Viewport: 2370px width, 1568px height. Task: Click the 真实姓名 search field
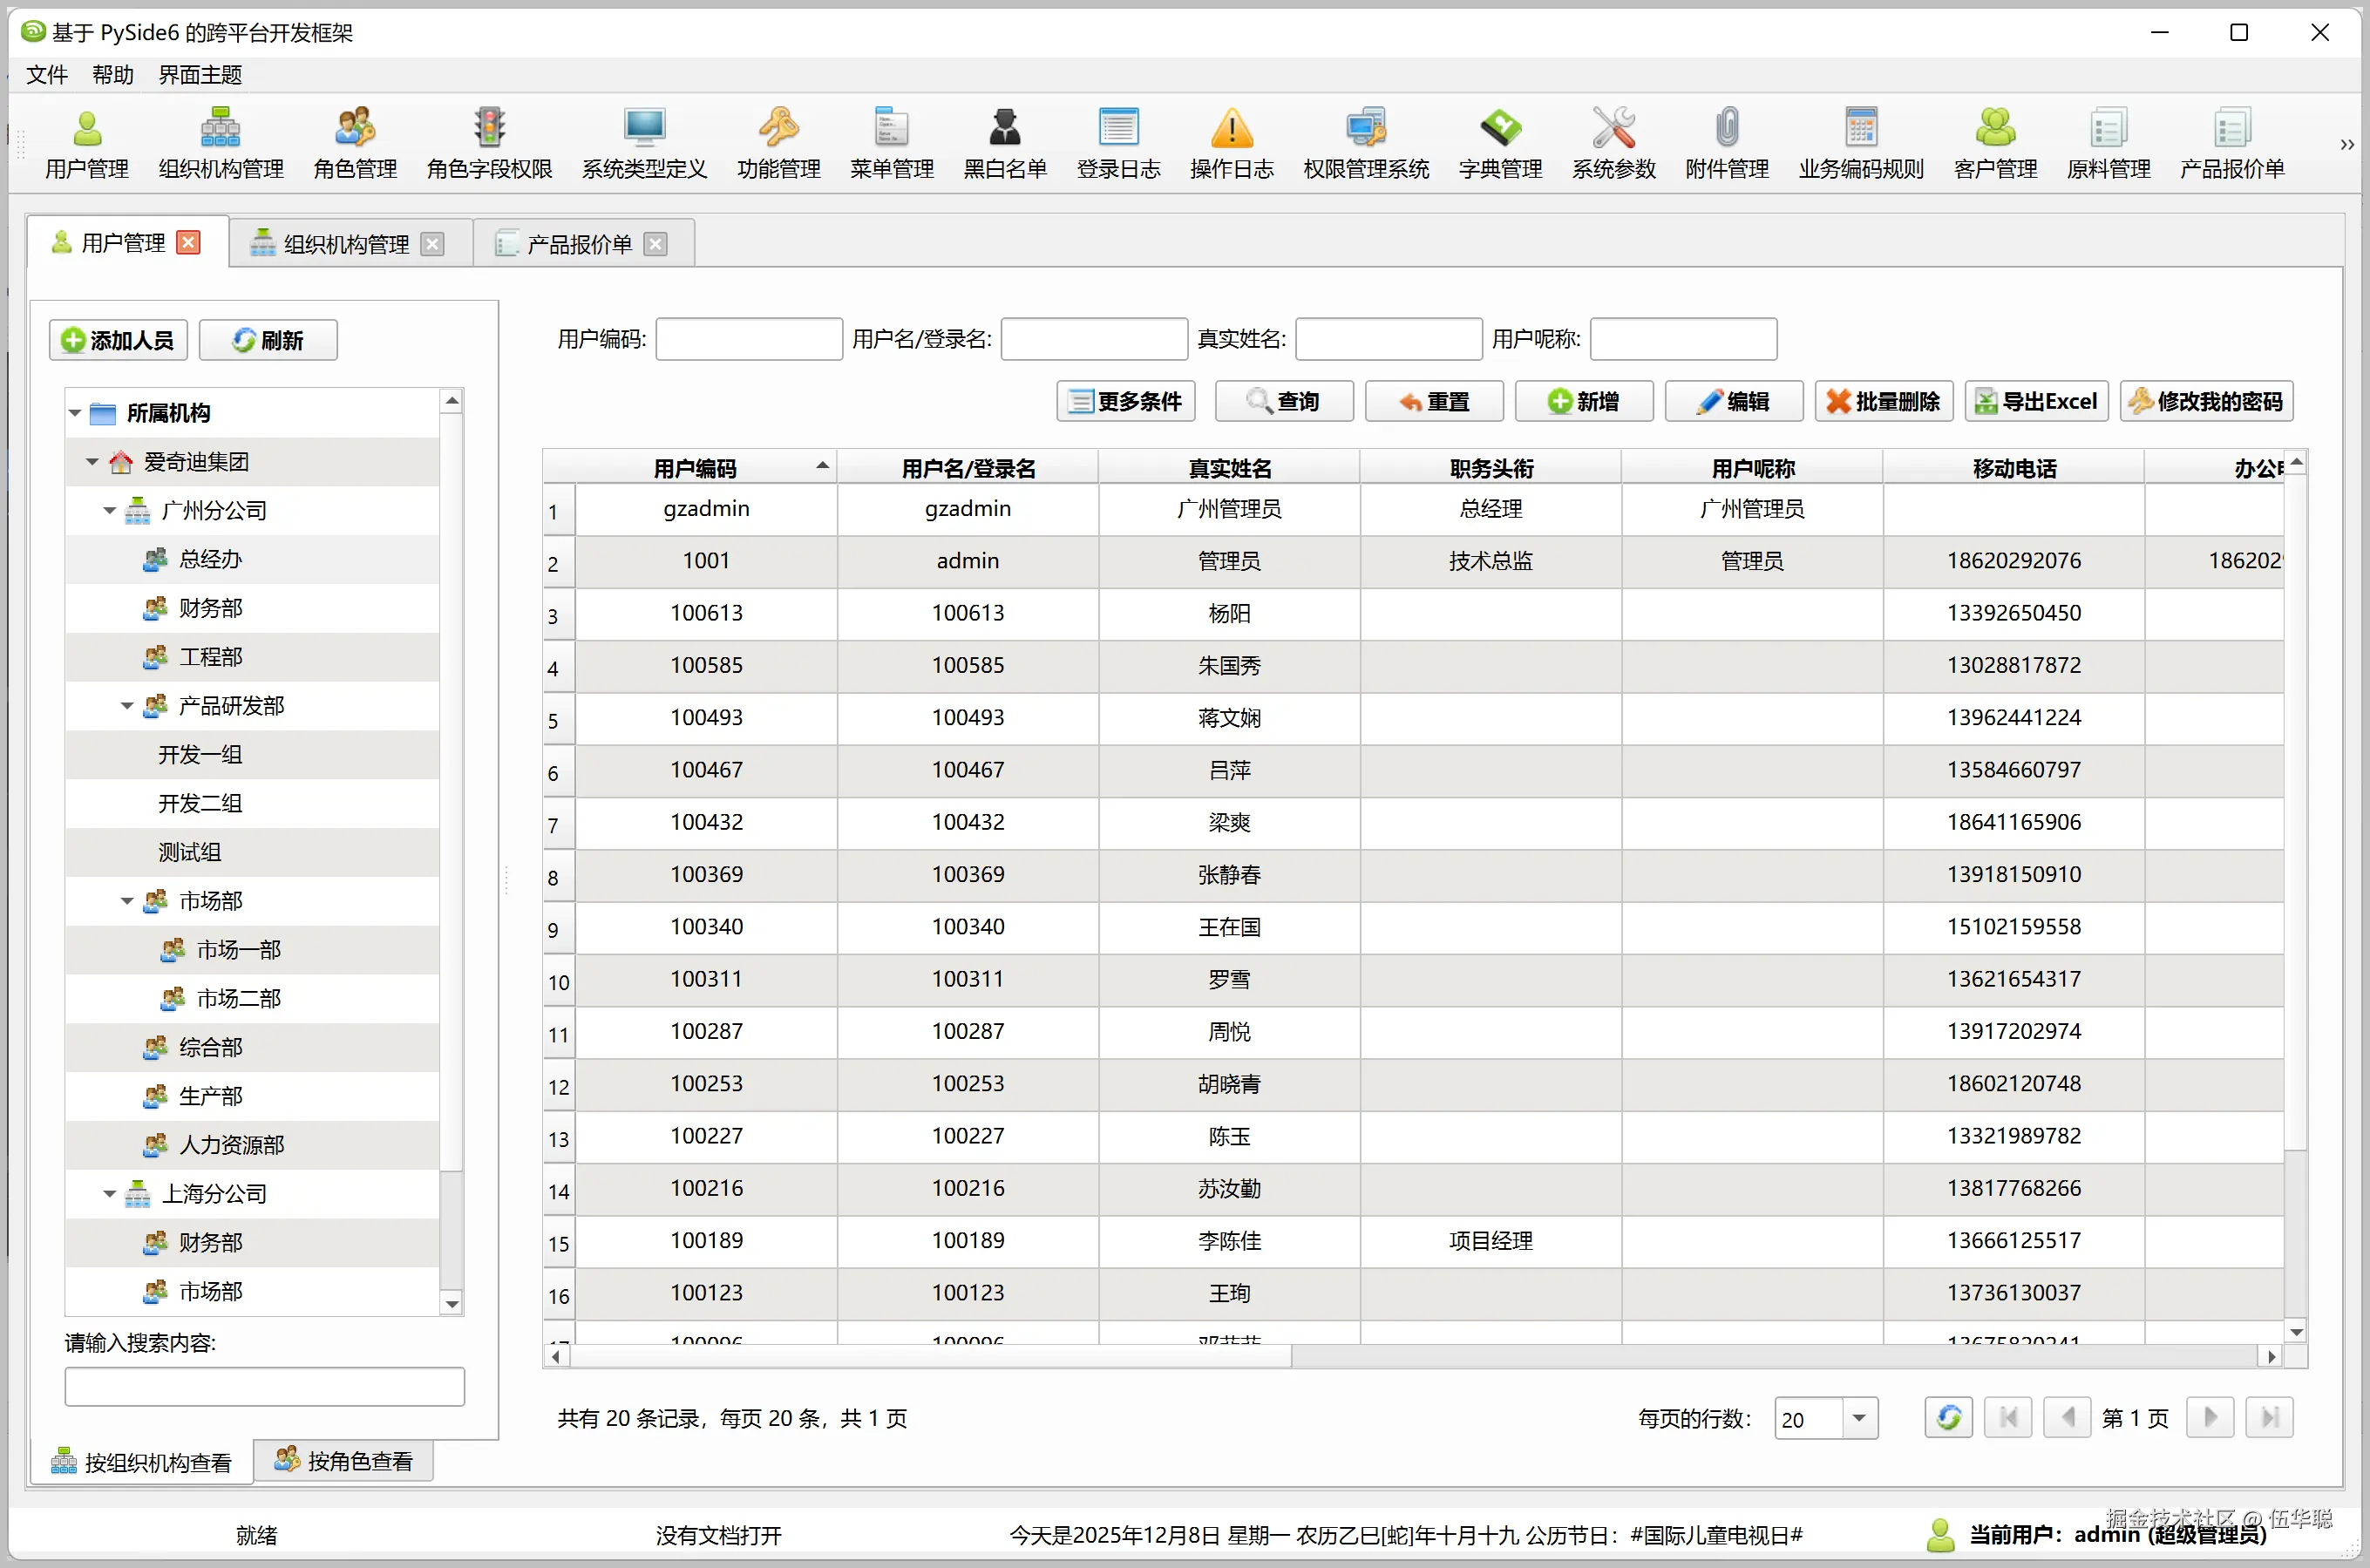1388,339
